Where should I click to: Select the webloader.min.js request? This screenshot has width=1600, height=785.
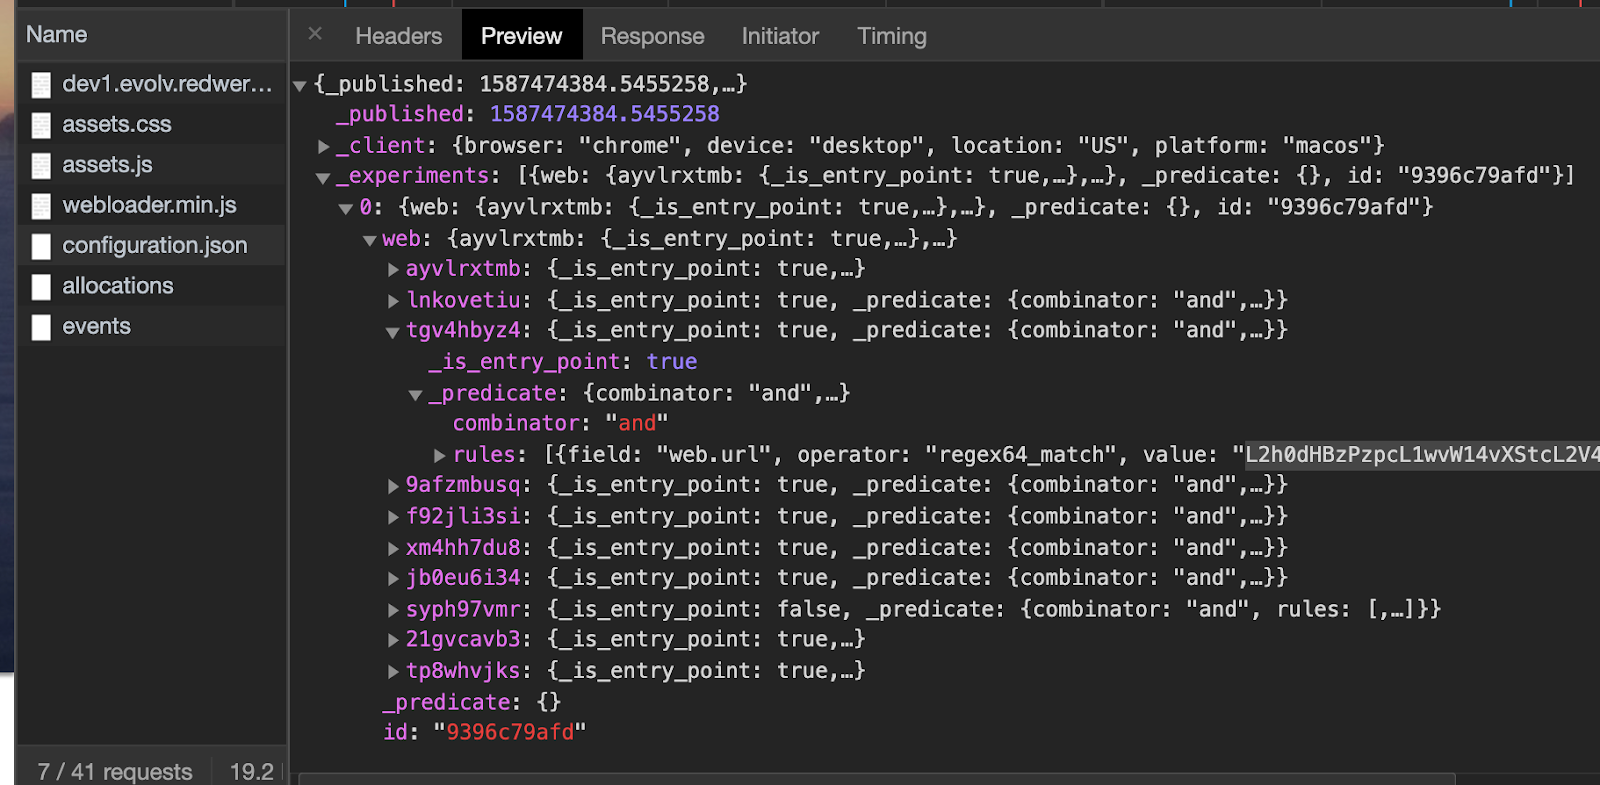[152, 205]
